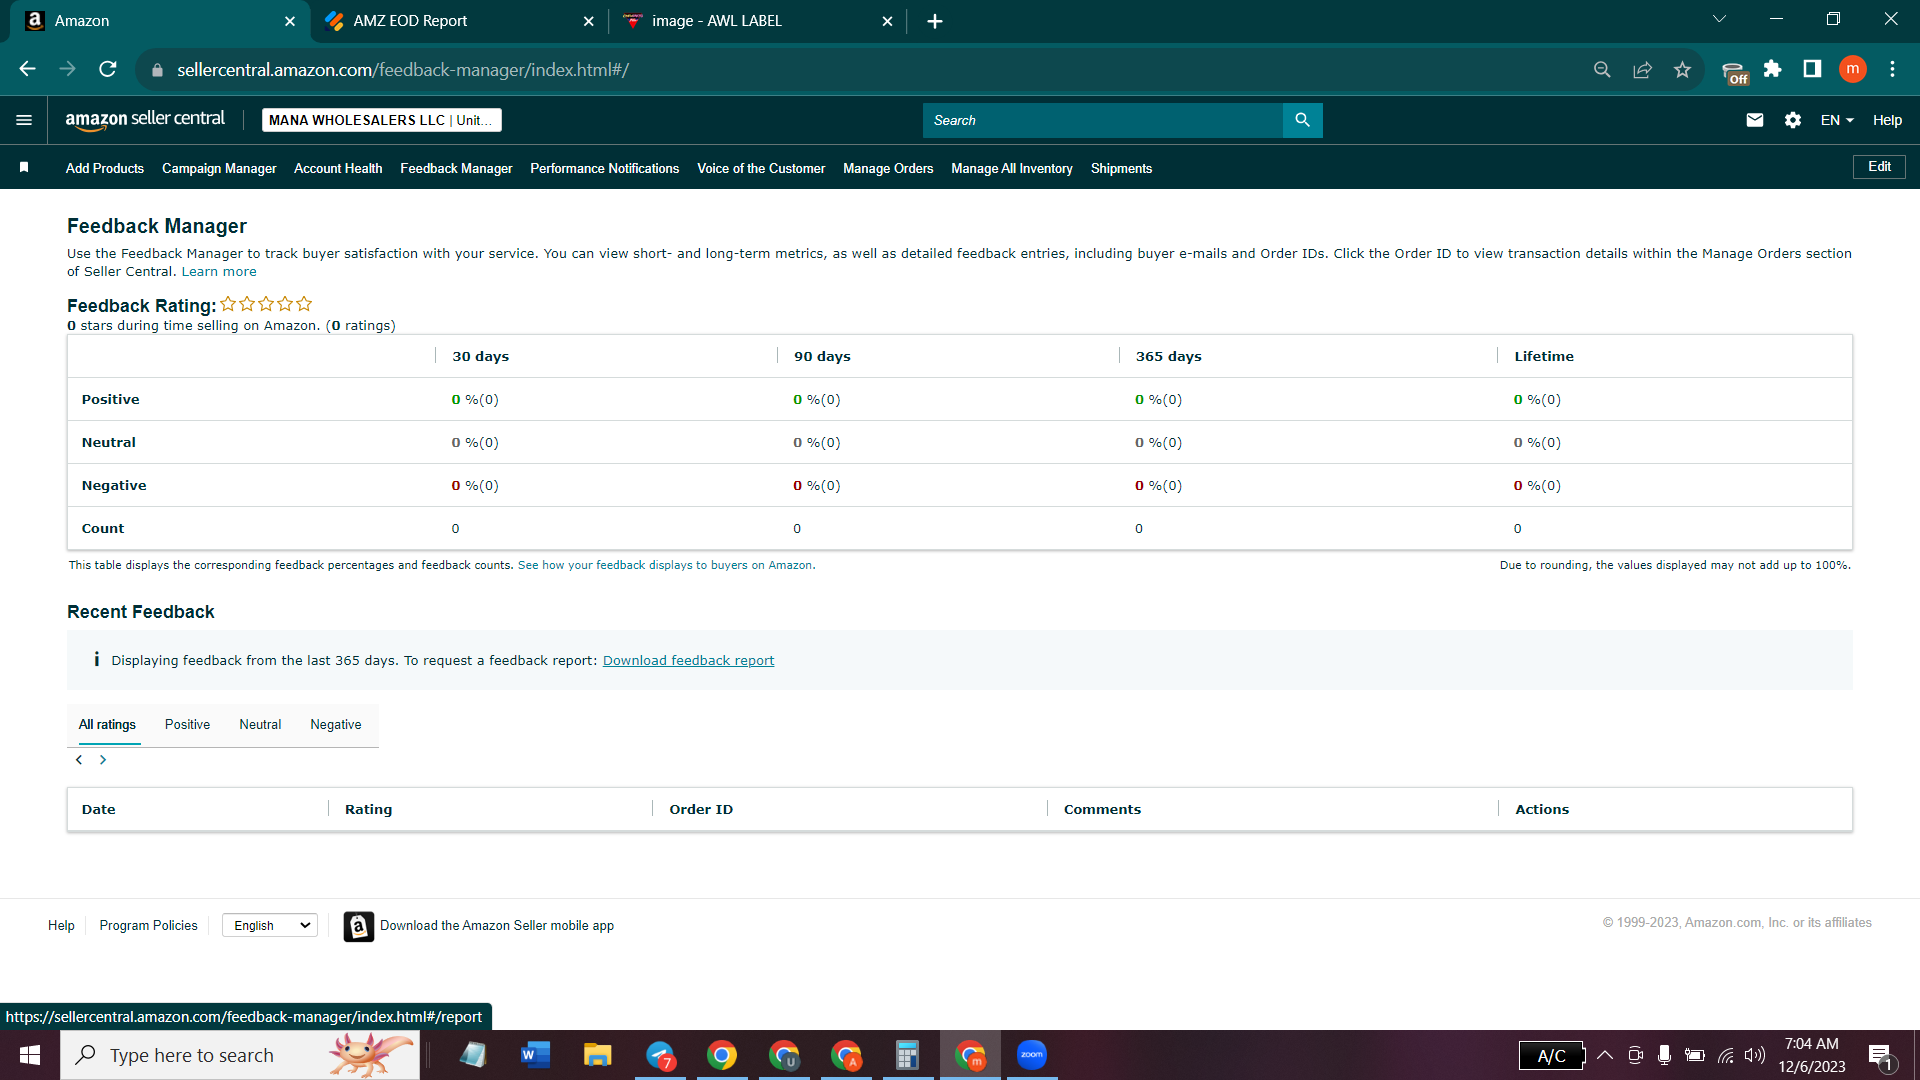Click the Help link in the footer
This screenshot has width=1920, height=1080.
(x=61, y=926)
